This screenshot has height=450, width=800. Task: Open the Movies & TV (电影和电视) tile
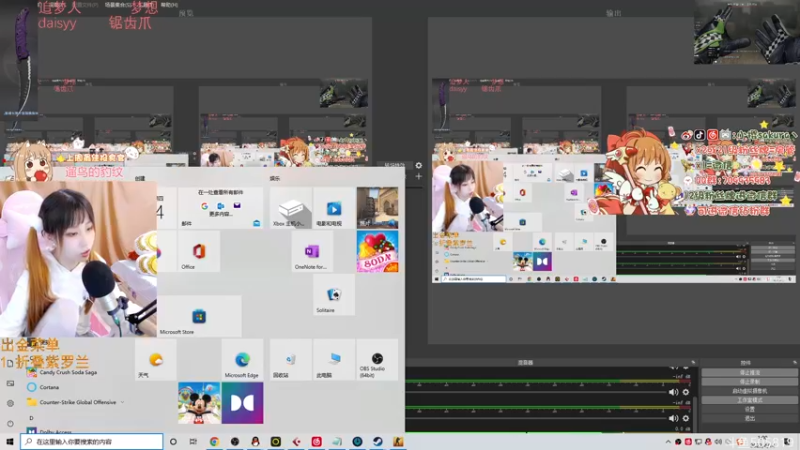[334, 208]
